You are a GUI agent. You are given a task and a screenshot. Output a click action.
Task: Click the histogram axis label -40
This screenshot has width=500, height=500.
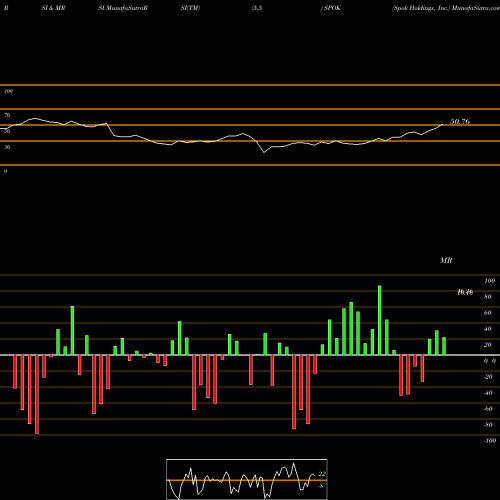[x=488, y=393]
